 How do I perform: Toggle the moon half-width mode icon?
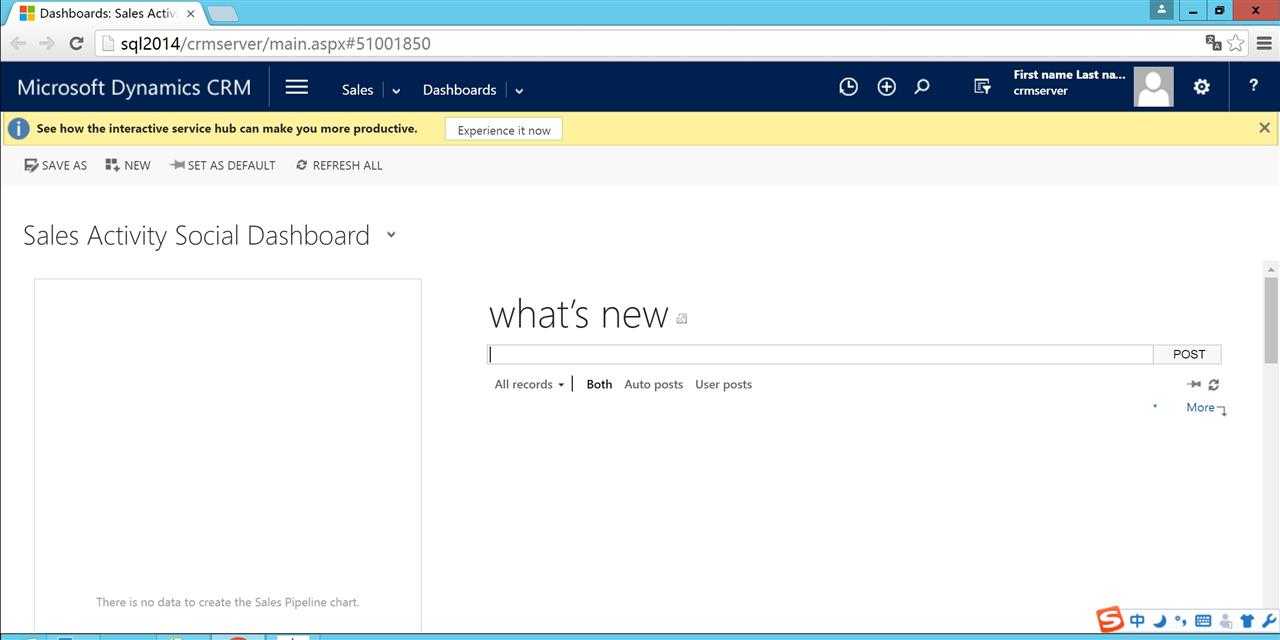1159,621
